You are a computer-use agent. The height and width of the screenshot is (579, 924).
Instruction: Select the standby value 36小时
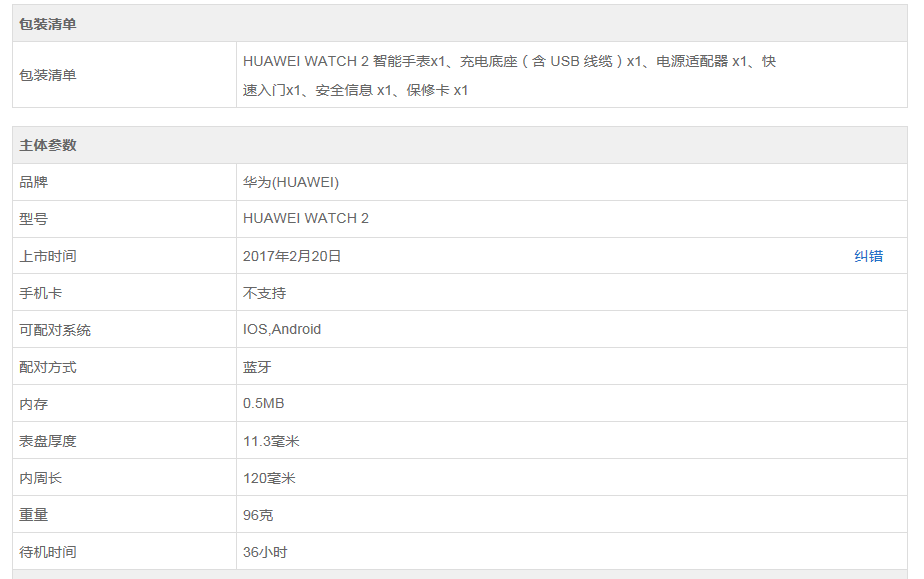(x=265, y=552)
